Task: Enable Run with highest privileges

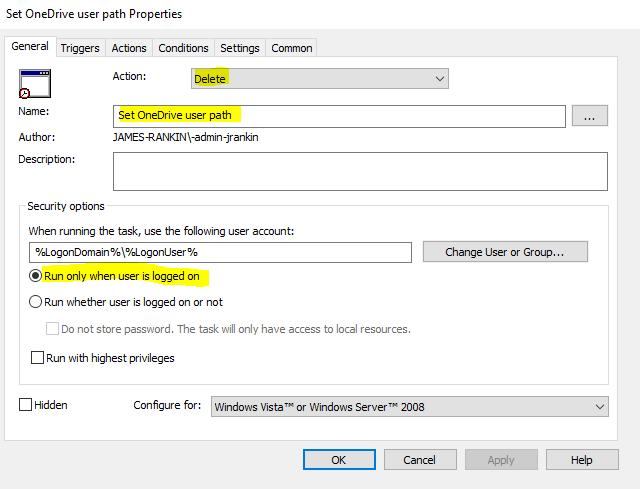Action: coord(38,357)
